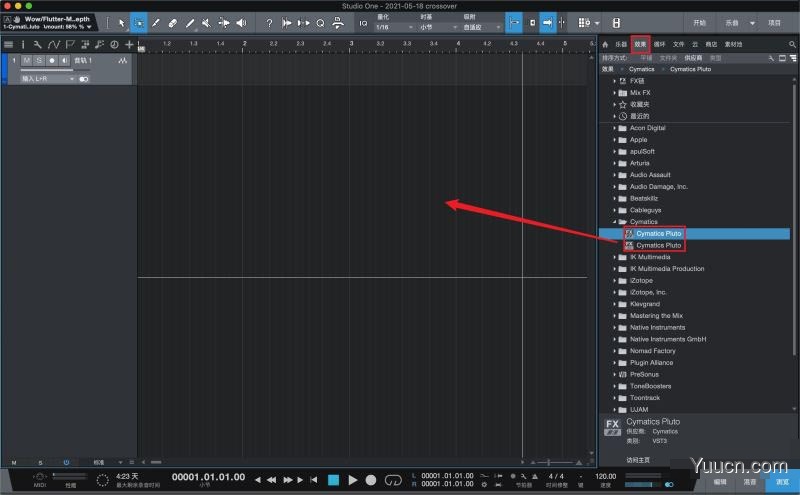This screenshot has height=495, width=800.
Task: Select the Bend tool
Action: coord(223,23)
